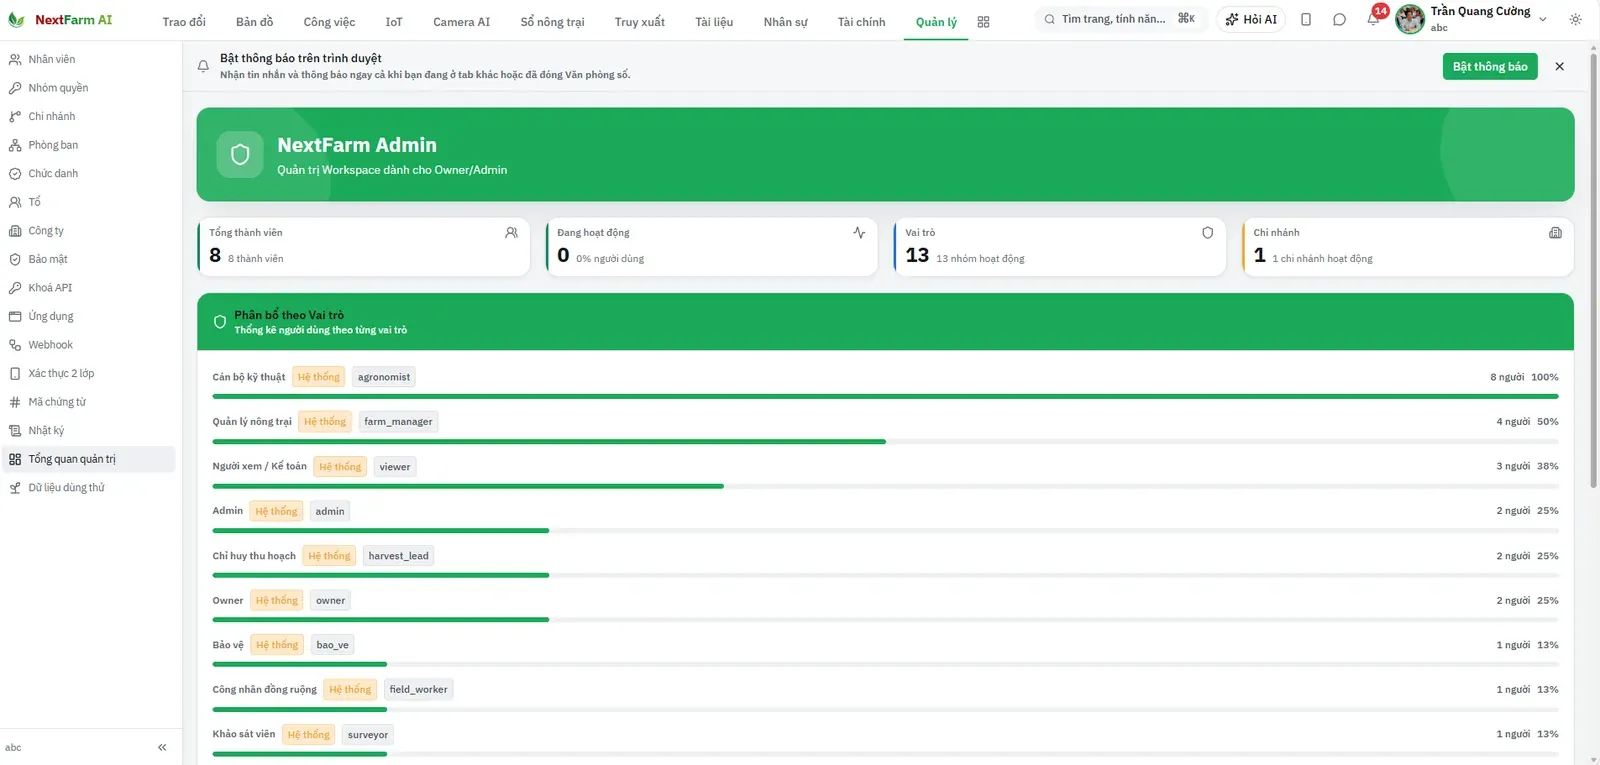Open Nhân viên in the sidebar
The image size is (1600, 765).
click(x=88, y=60)
